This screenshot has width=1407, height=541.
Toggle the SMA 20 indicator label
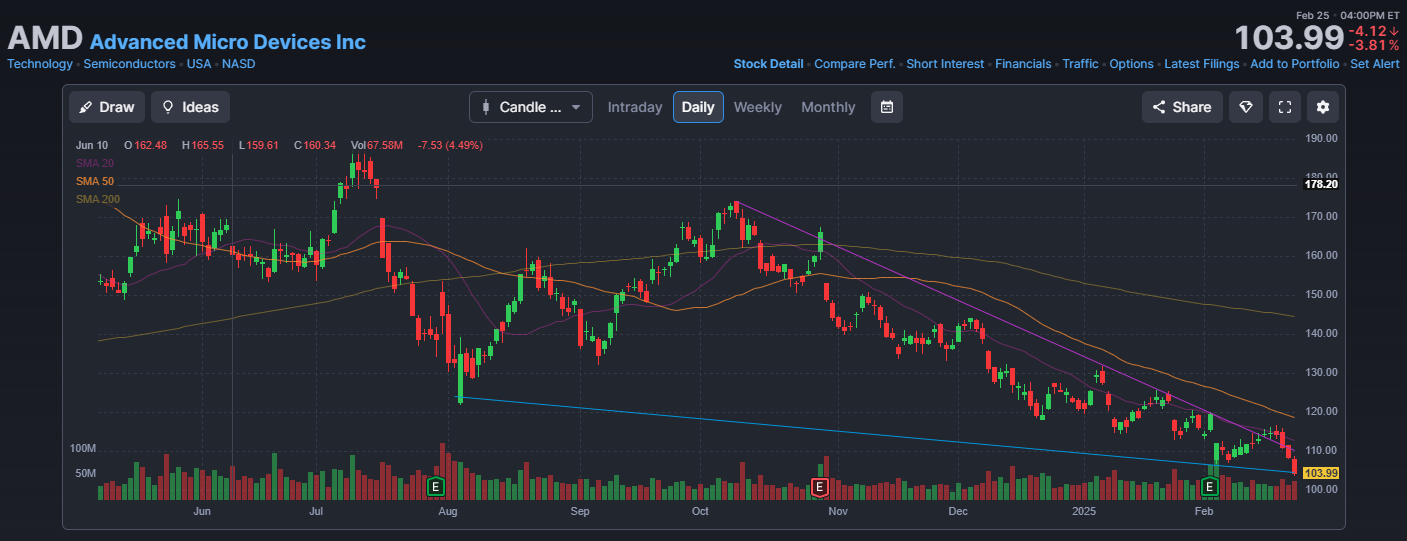(x=95, y=163)
